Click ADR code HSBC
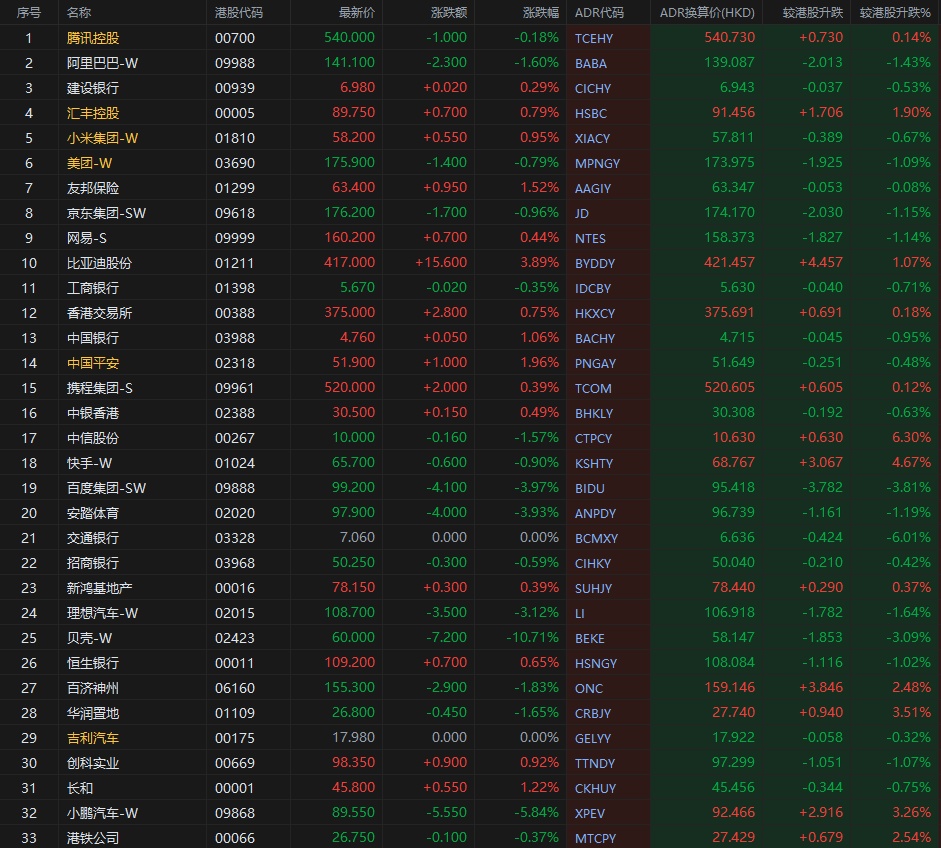The height and width of the screenshot is (848, 941). pyautogui.click(x=591, y=113)
